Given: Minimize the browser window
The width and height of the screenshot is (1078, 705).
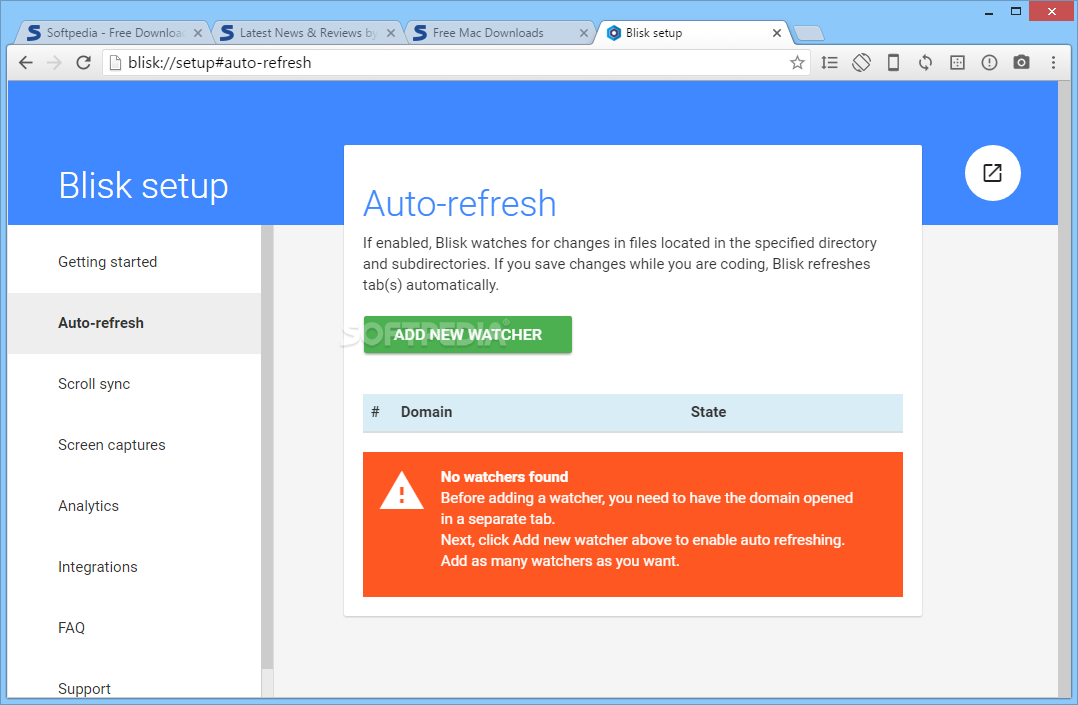Looking at the screenshot, I should [989, 12].
